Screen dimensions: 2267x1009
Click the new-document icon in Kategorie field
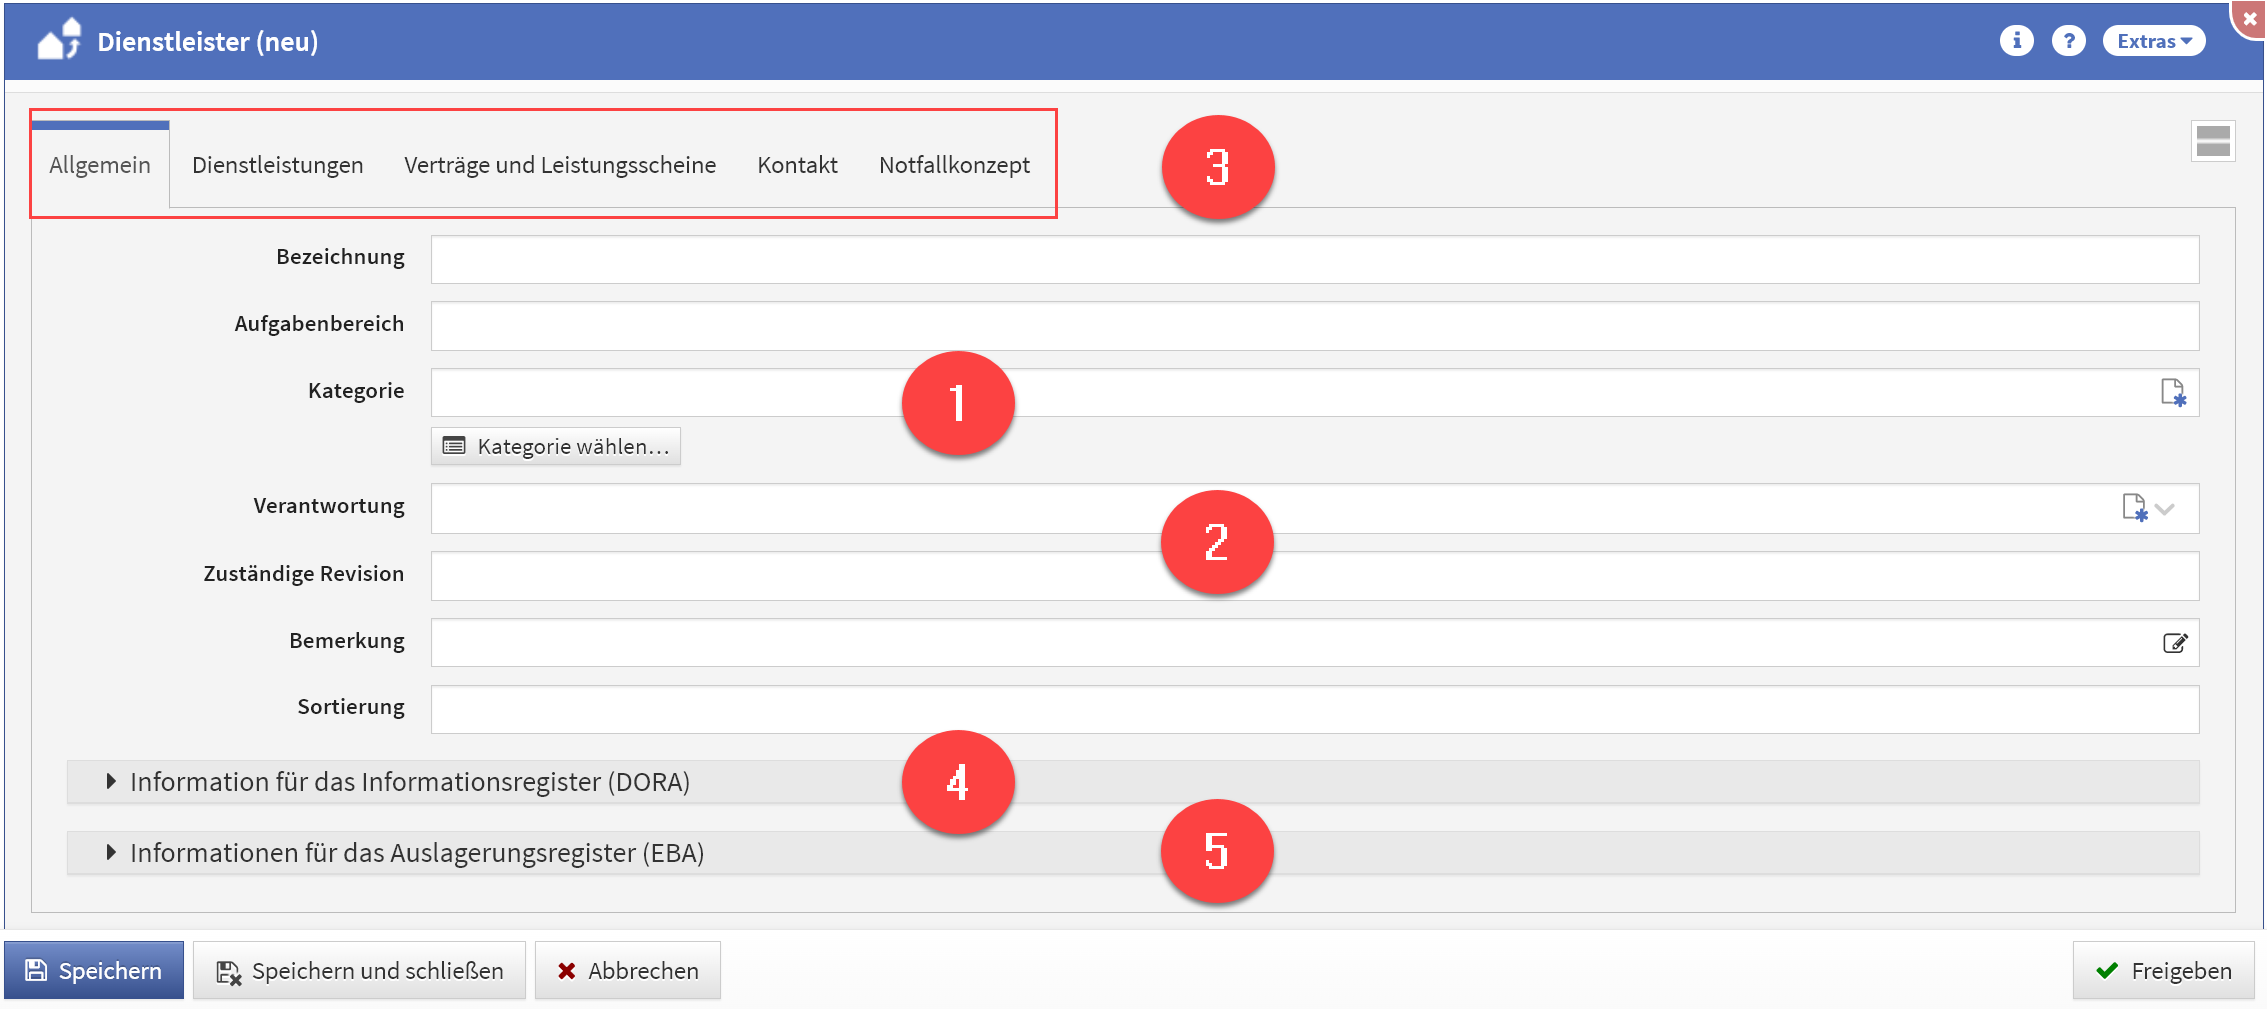(x=2172, y=392)
